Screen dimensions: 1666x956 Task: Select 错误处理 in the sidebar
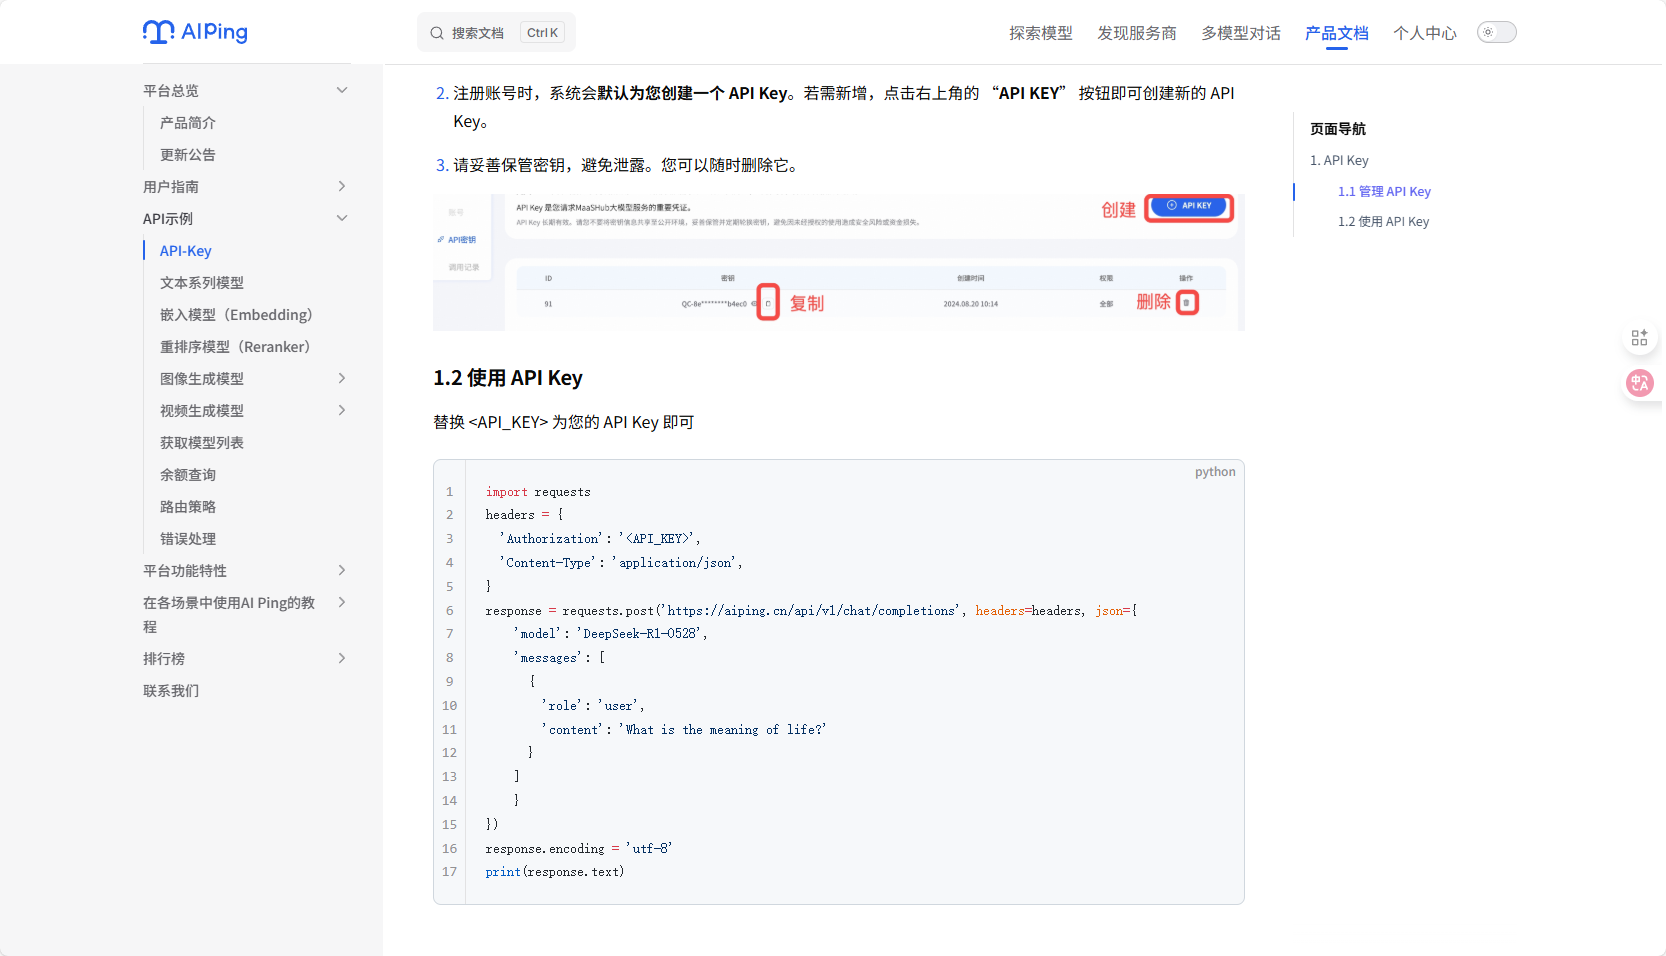click(188, 538)
